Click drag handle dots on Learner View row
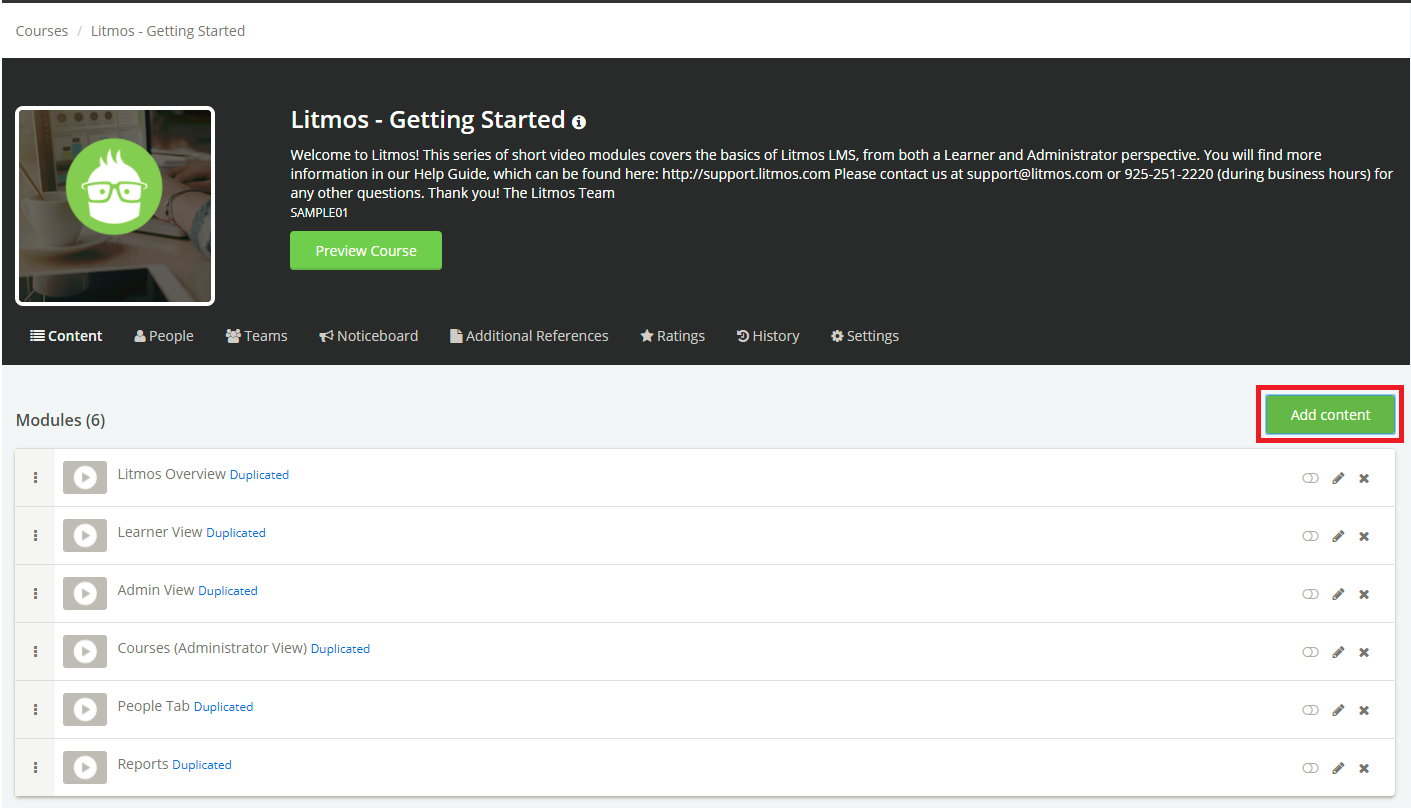Image resolution: width=1411 pixels, height=809 pixels. [x=36, y=536]
